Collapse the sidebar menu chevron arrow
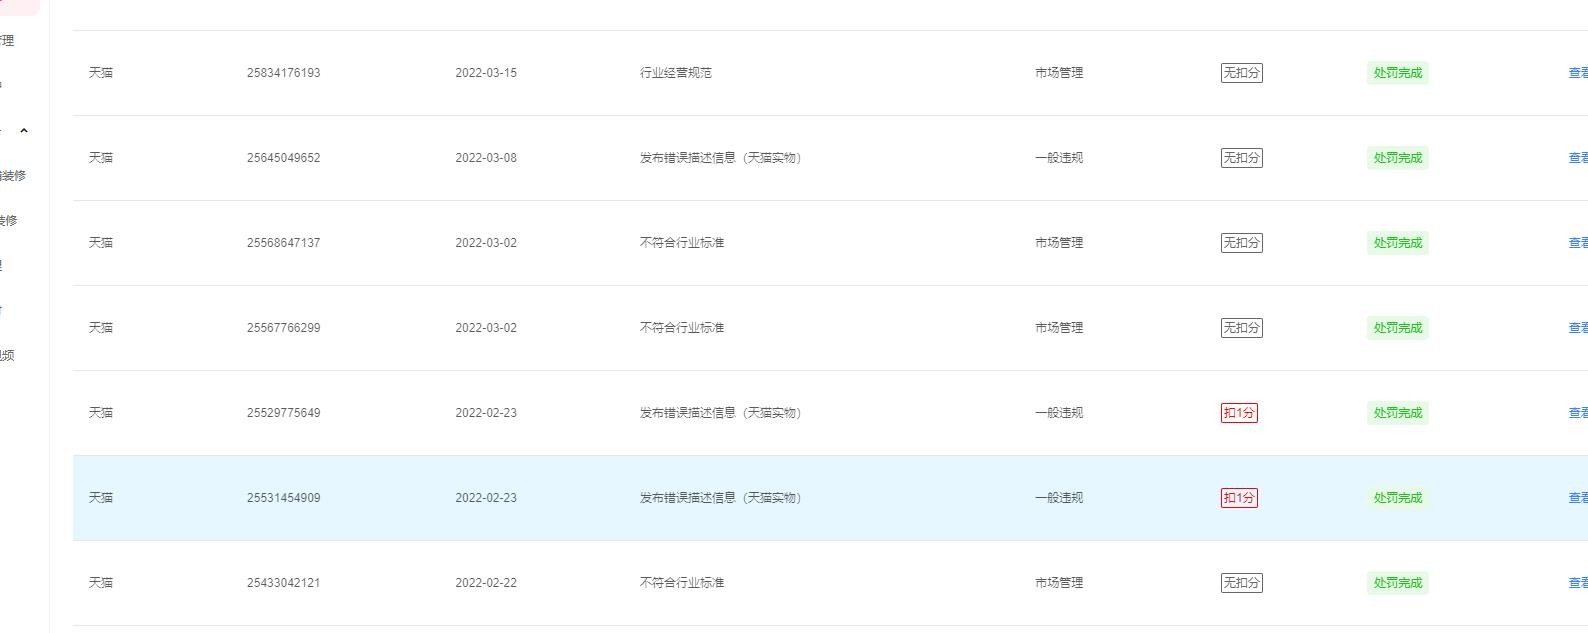 [24, 131]
